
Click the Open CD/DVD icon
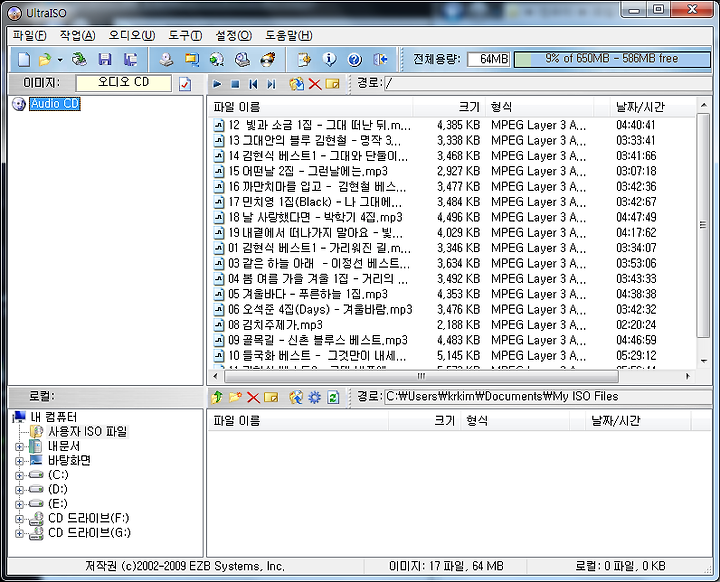[x=79, y=59]
